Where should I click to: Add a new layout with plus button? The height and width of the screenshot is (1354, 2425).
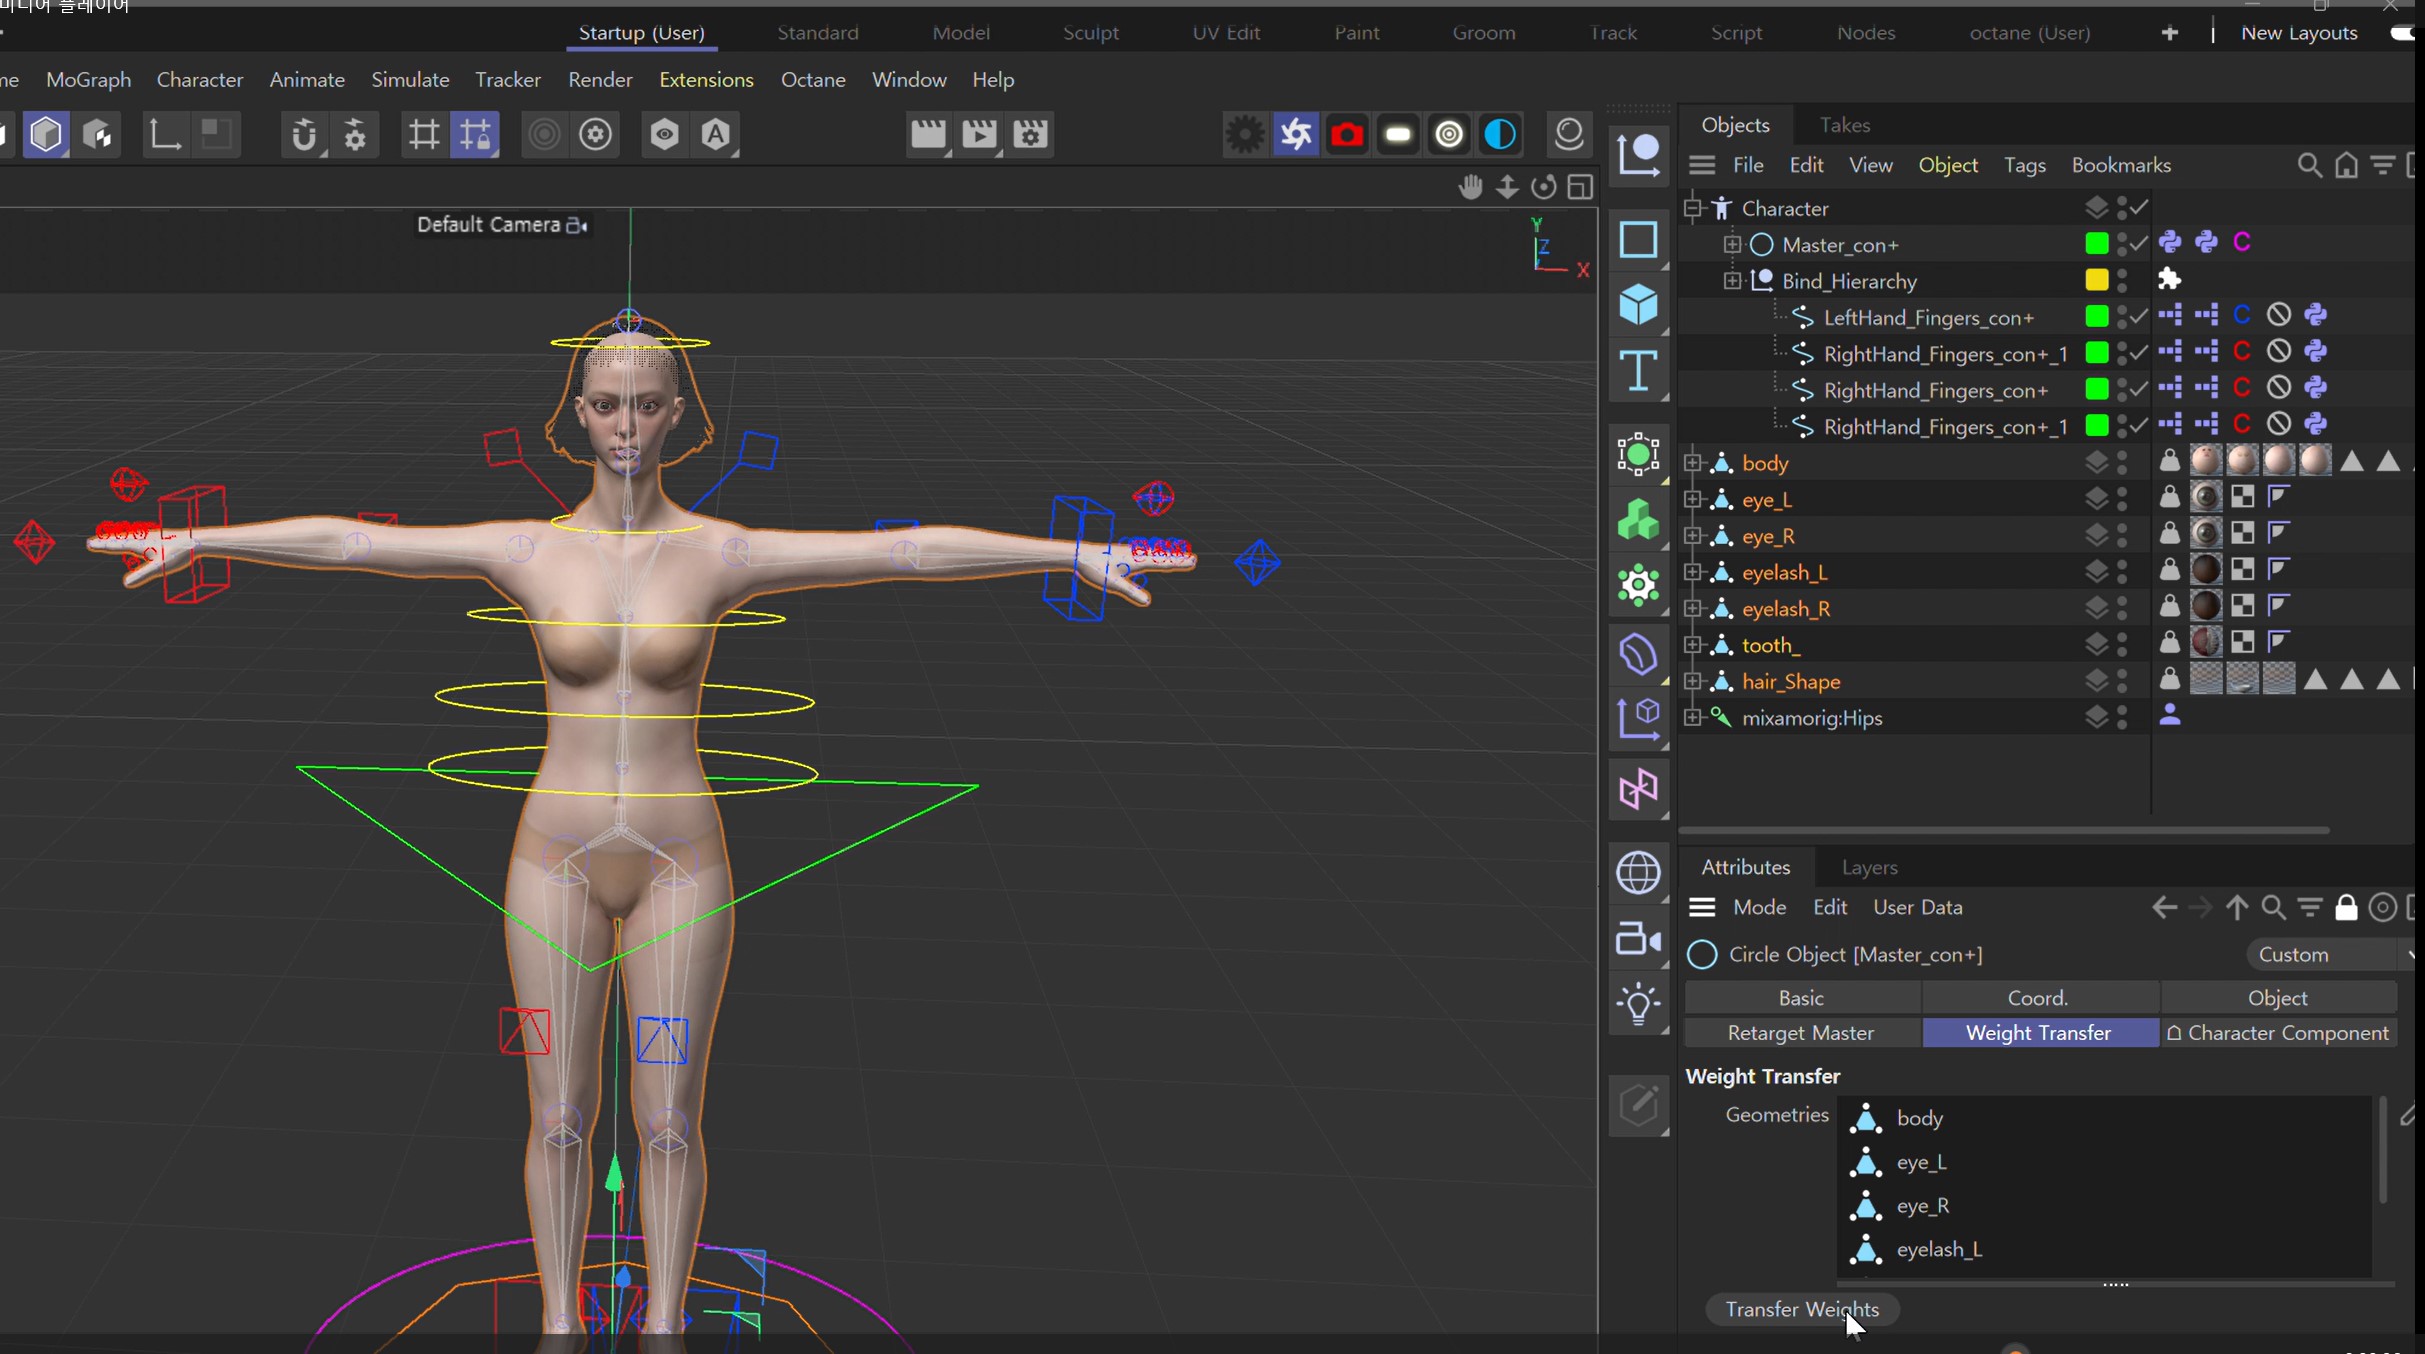coord(2169,33)
